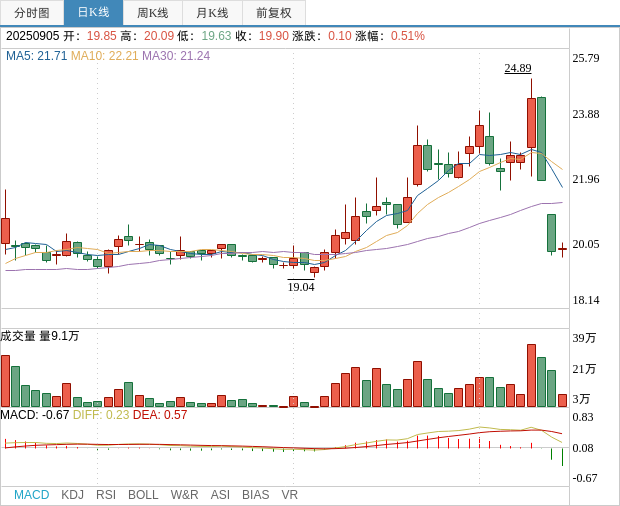The image size is (620, 506).
Task: Click the 39万 volume axis label
Action: point(584,338)
